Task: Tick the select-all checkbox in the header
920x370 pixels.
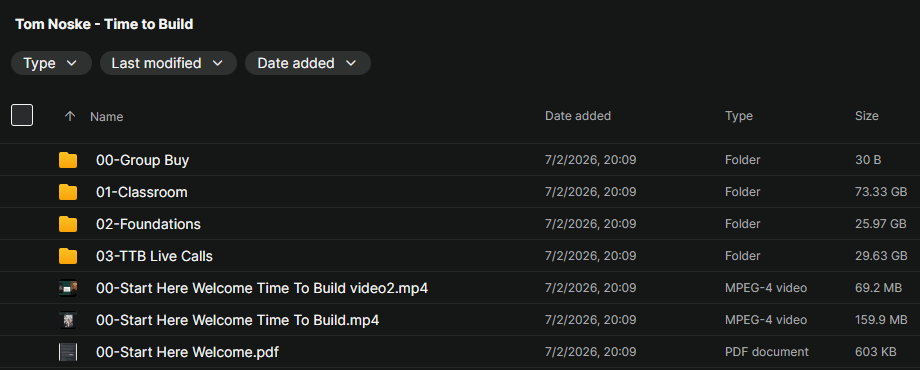Action: coord(22,115)
